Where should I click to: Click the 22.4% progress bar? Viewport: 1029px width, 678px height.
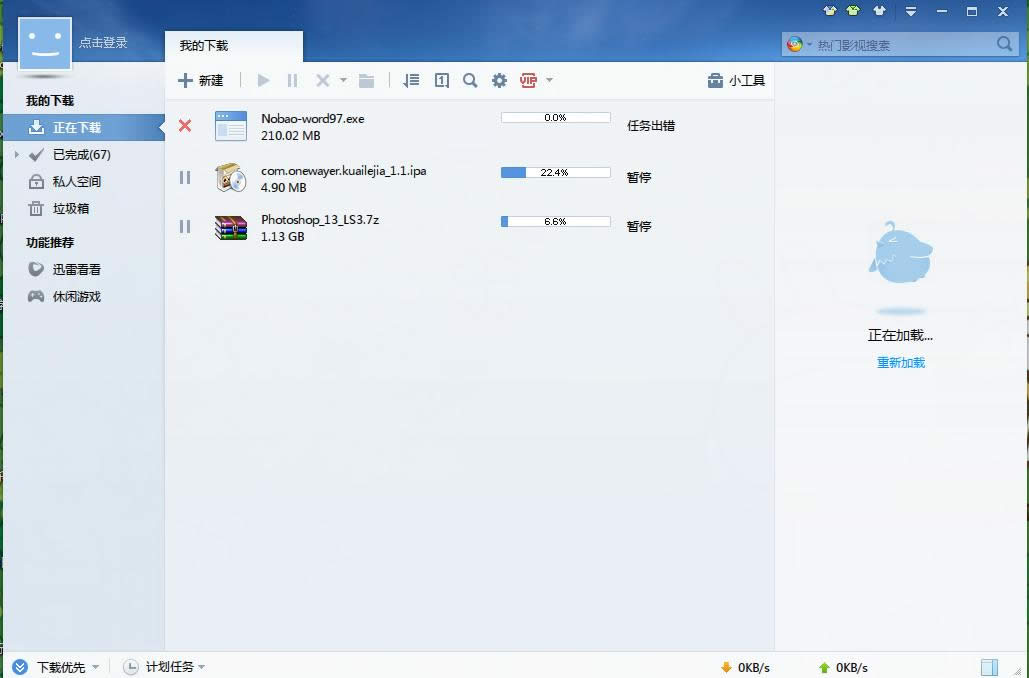click(555, 173)
